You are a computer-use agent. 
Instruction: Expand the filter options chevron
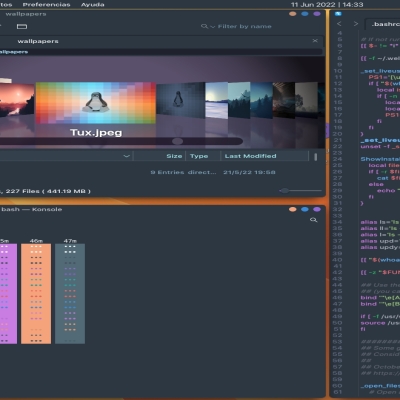point(213,27)
